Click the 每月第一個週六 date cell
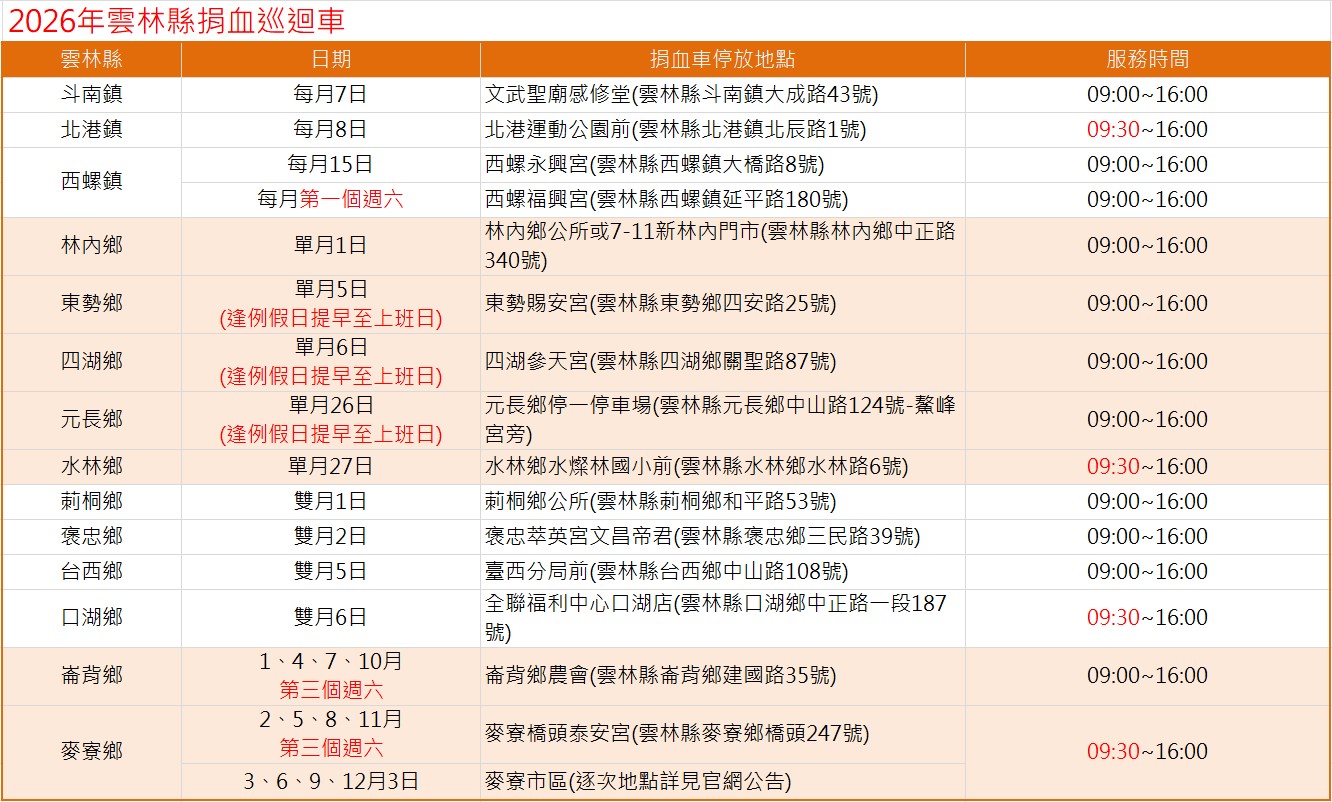 [331, 200]
